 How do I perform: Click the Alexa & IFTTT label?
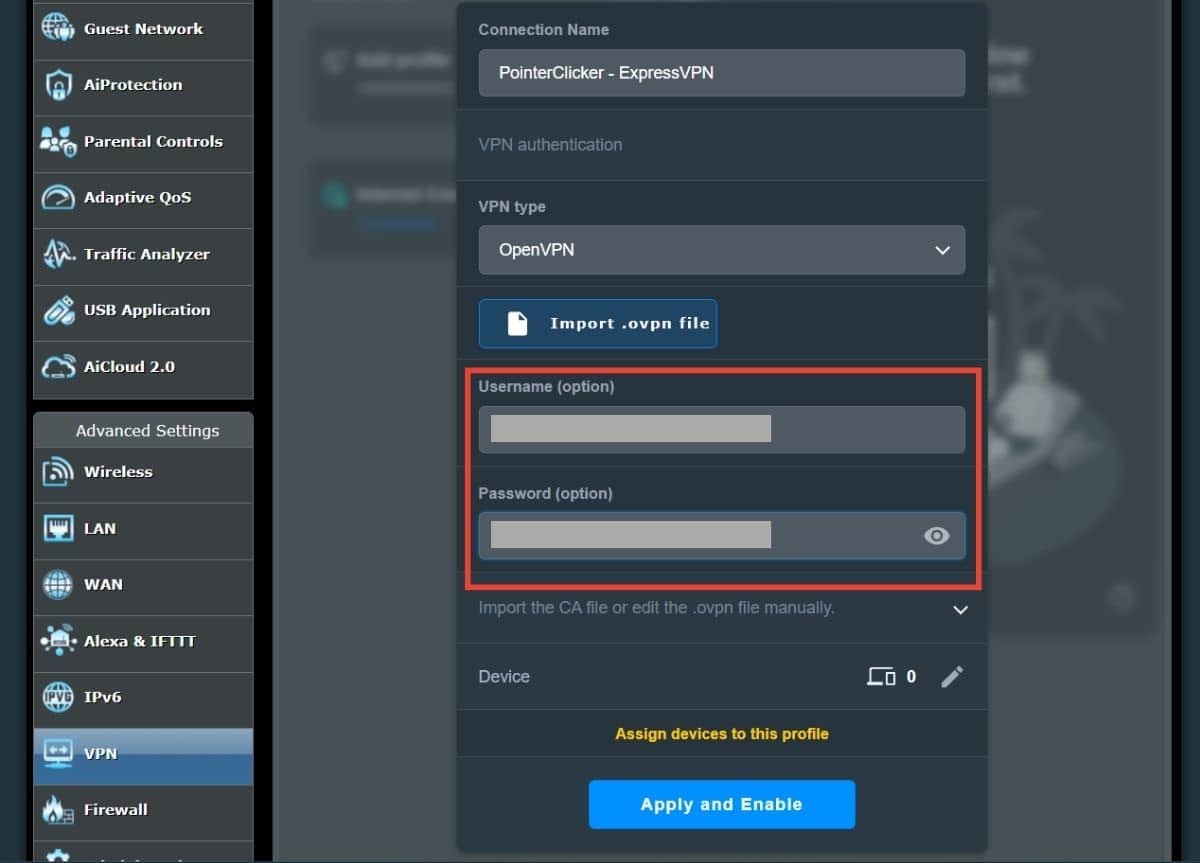[x=140, y=641]
